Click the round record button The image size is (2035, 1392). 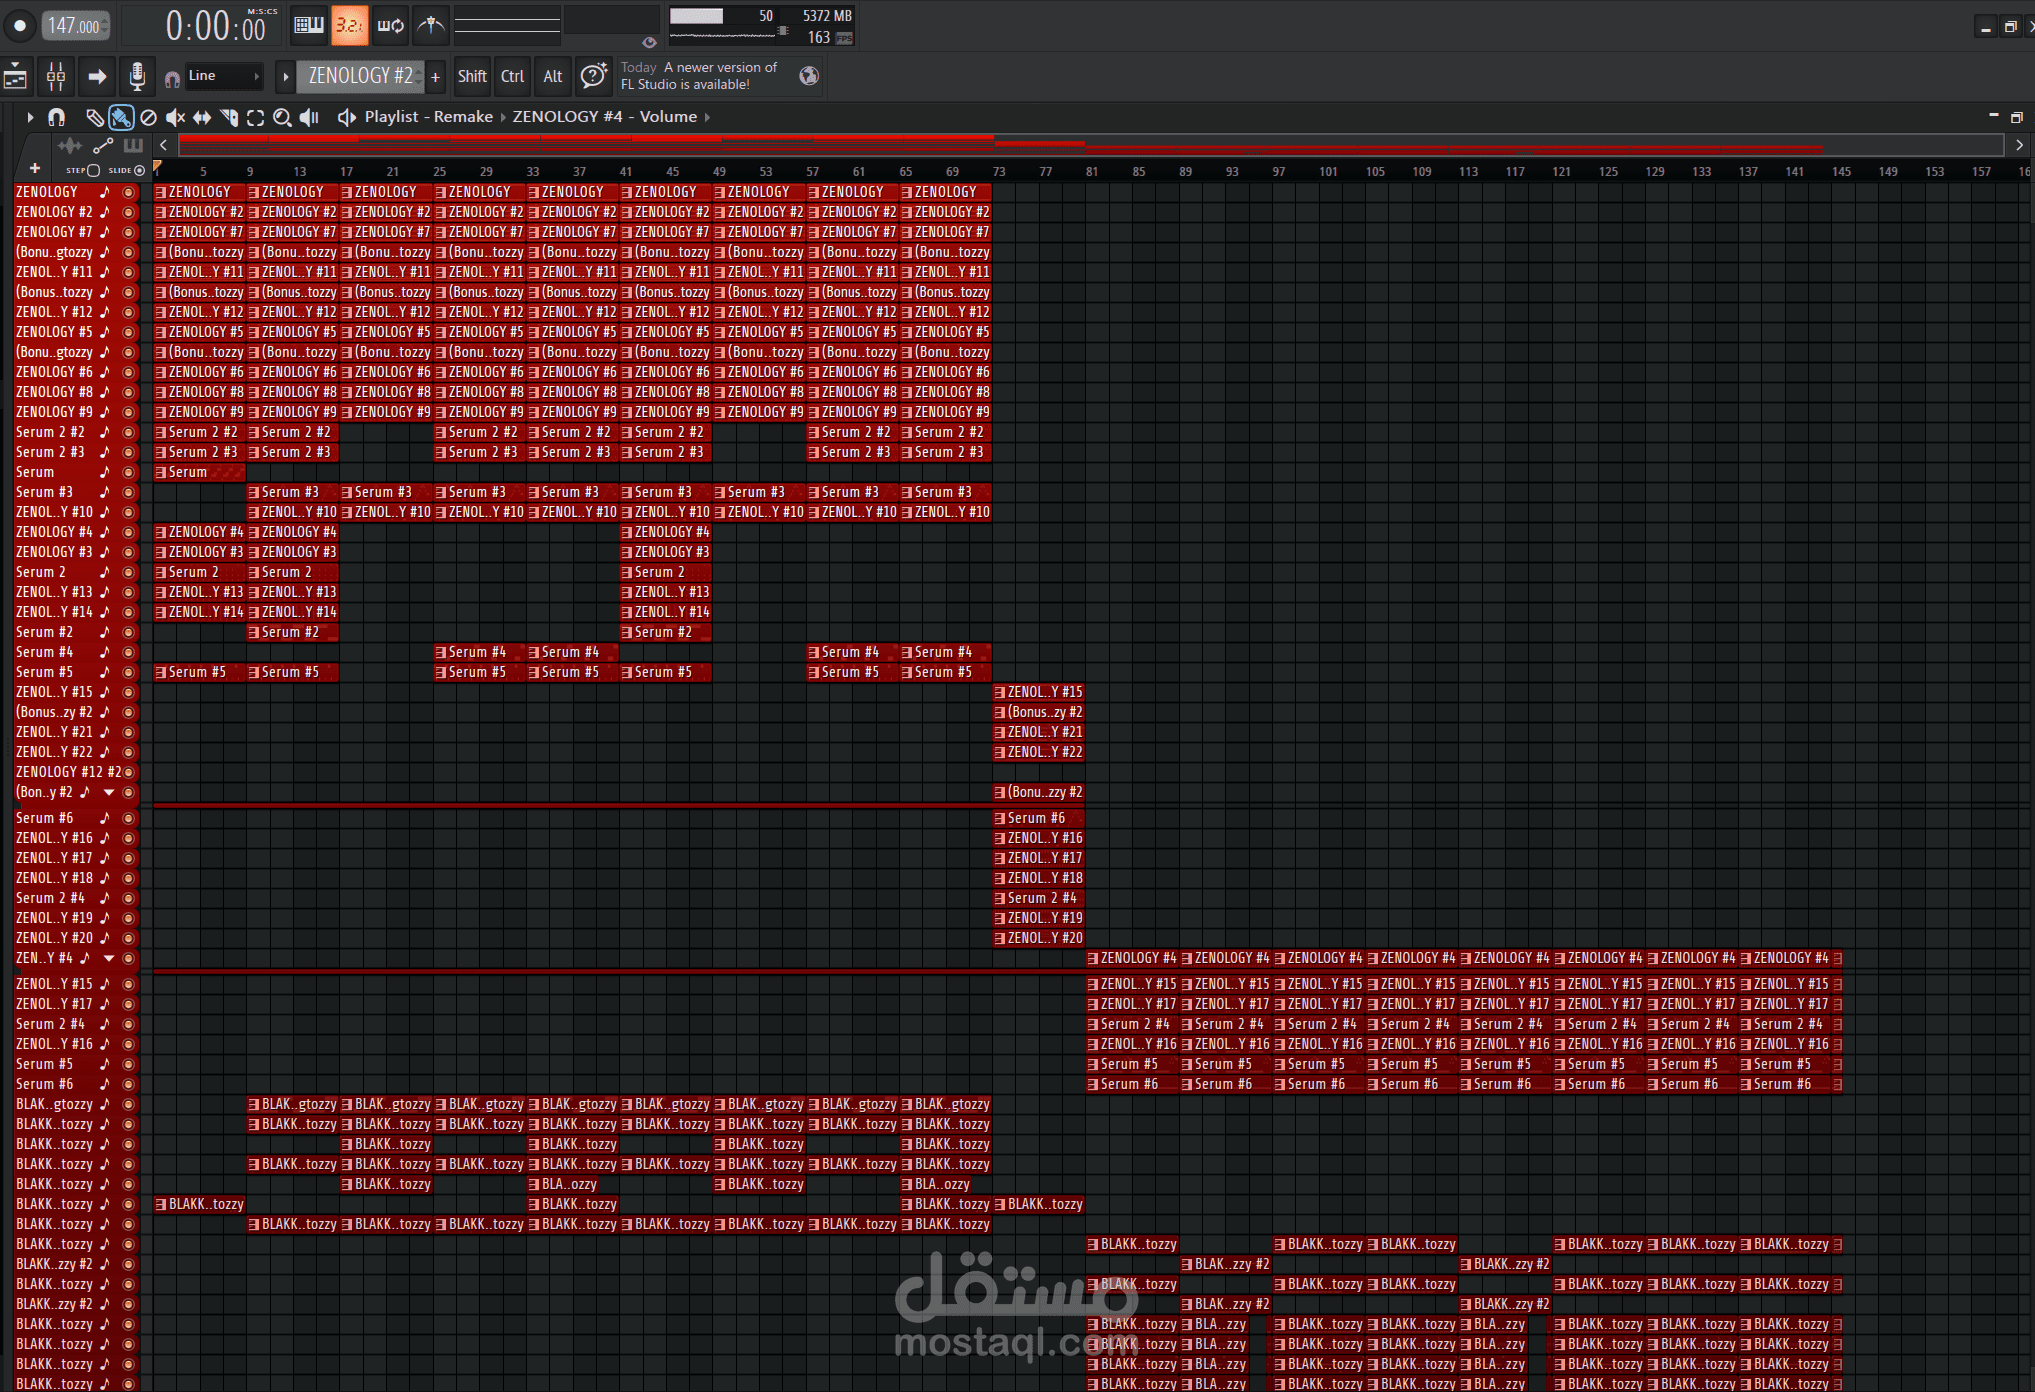click(x=19, y=26)
